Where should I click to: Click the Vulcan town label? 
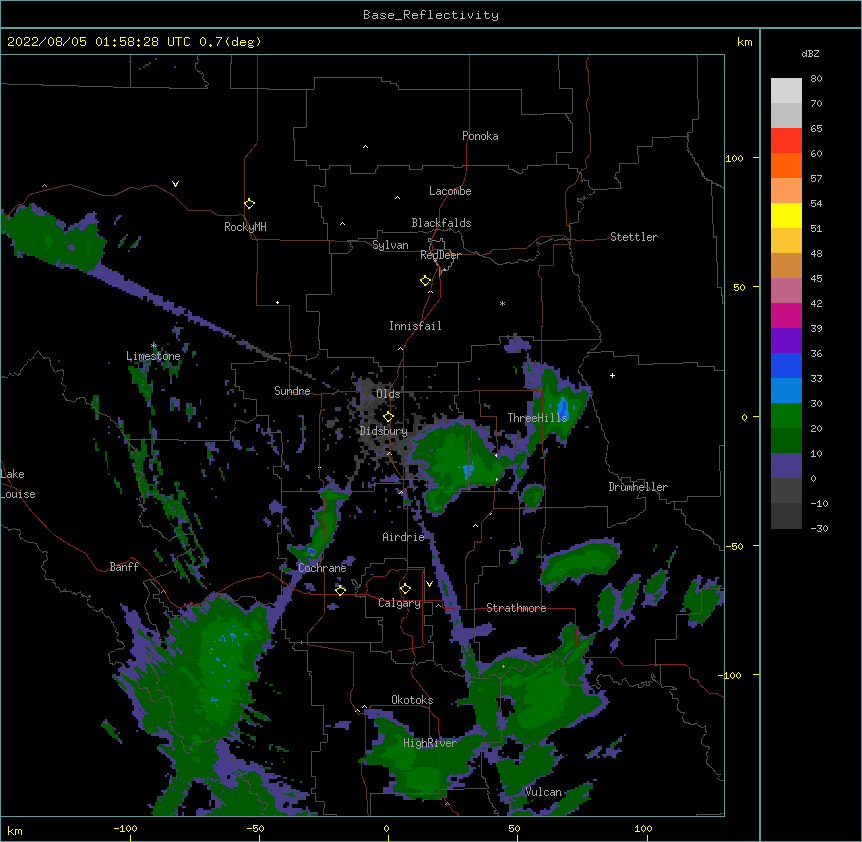point(543,792)
